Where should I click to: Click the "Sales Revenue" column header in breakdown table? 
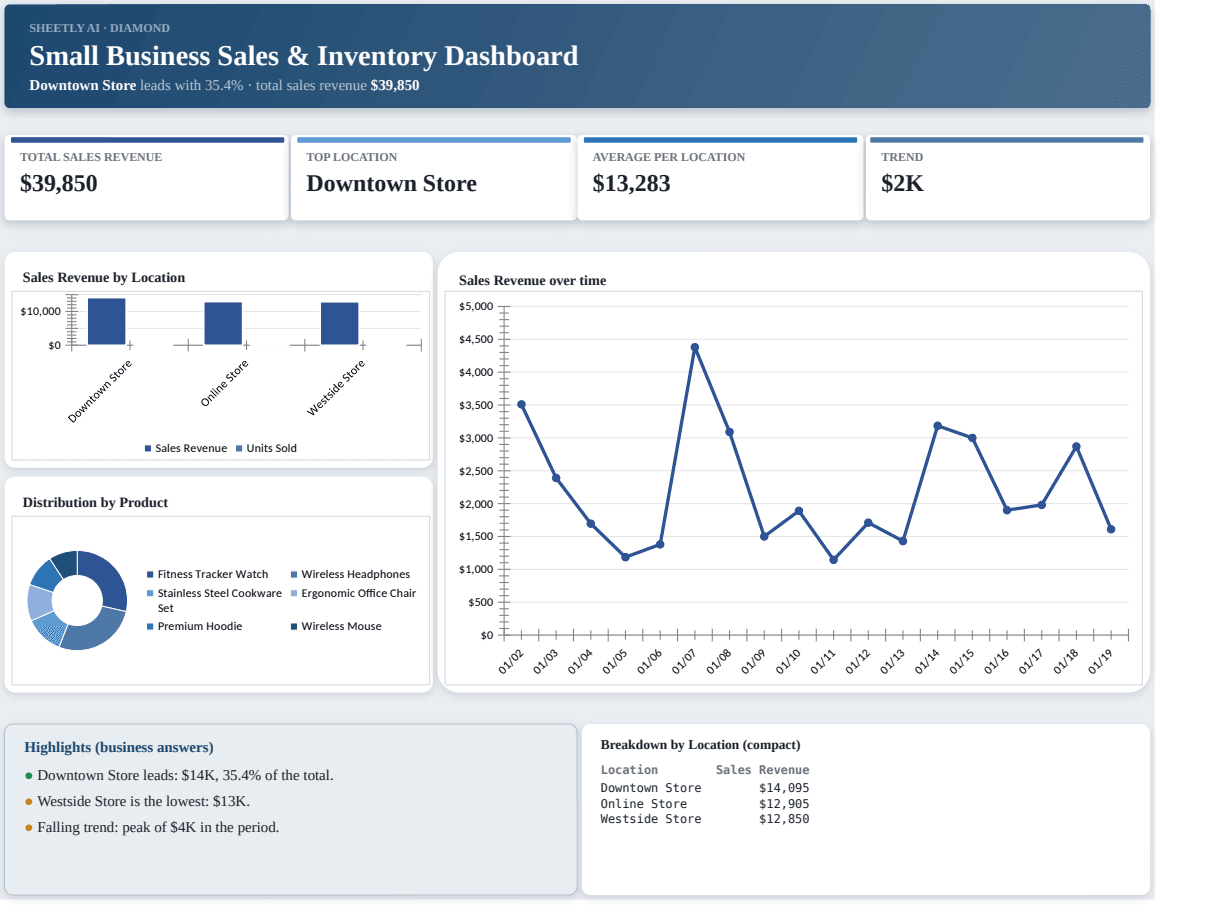762,770
